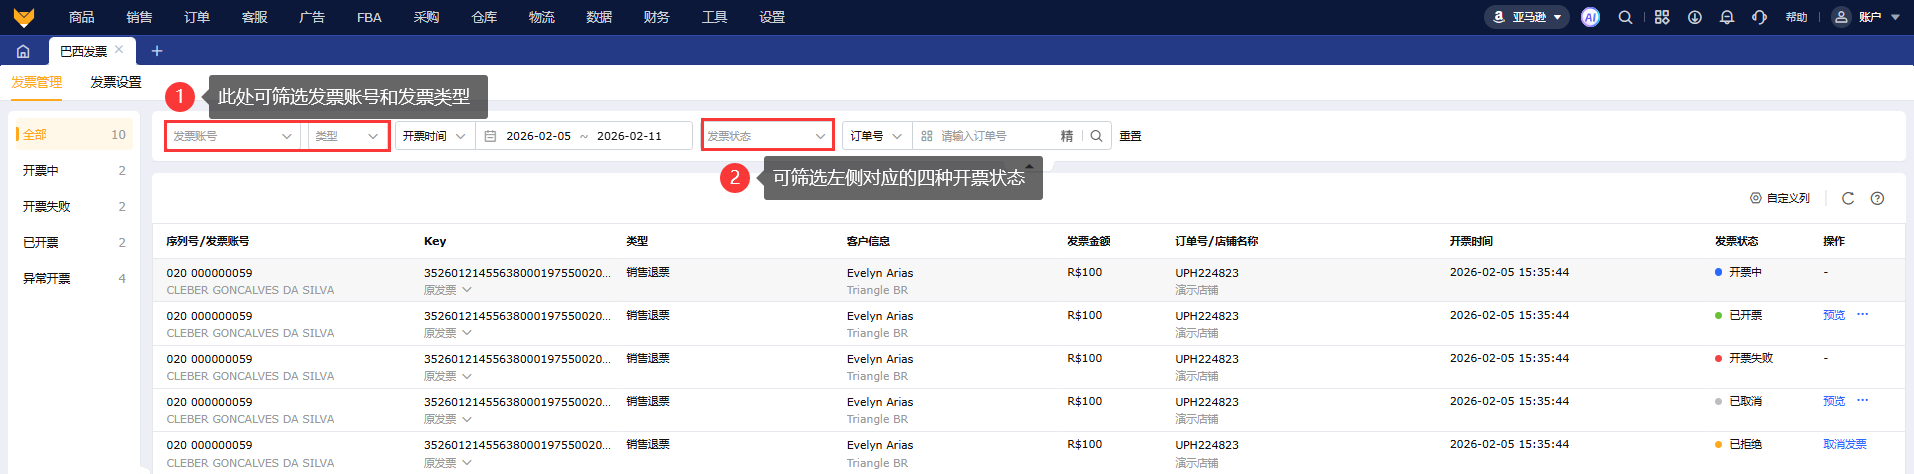Open the 广告 menu
Image resolution: width=1914 pixels, height=474 pixels.
pyautogui.click(x=312, y=17)
